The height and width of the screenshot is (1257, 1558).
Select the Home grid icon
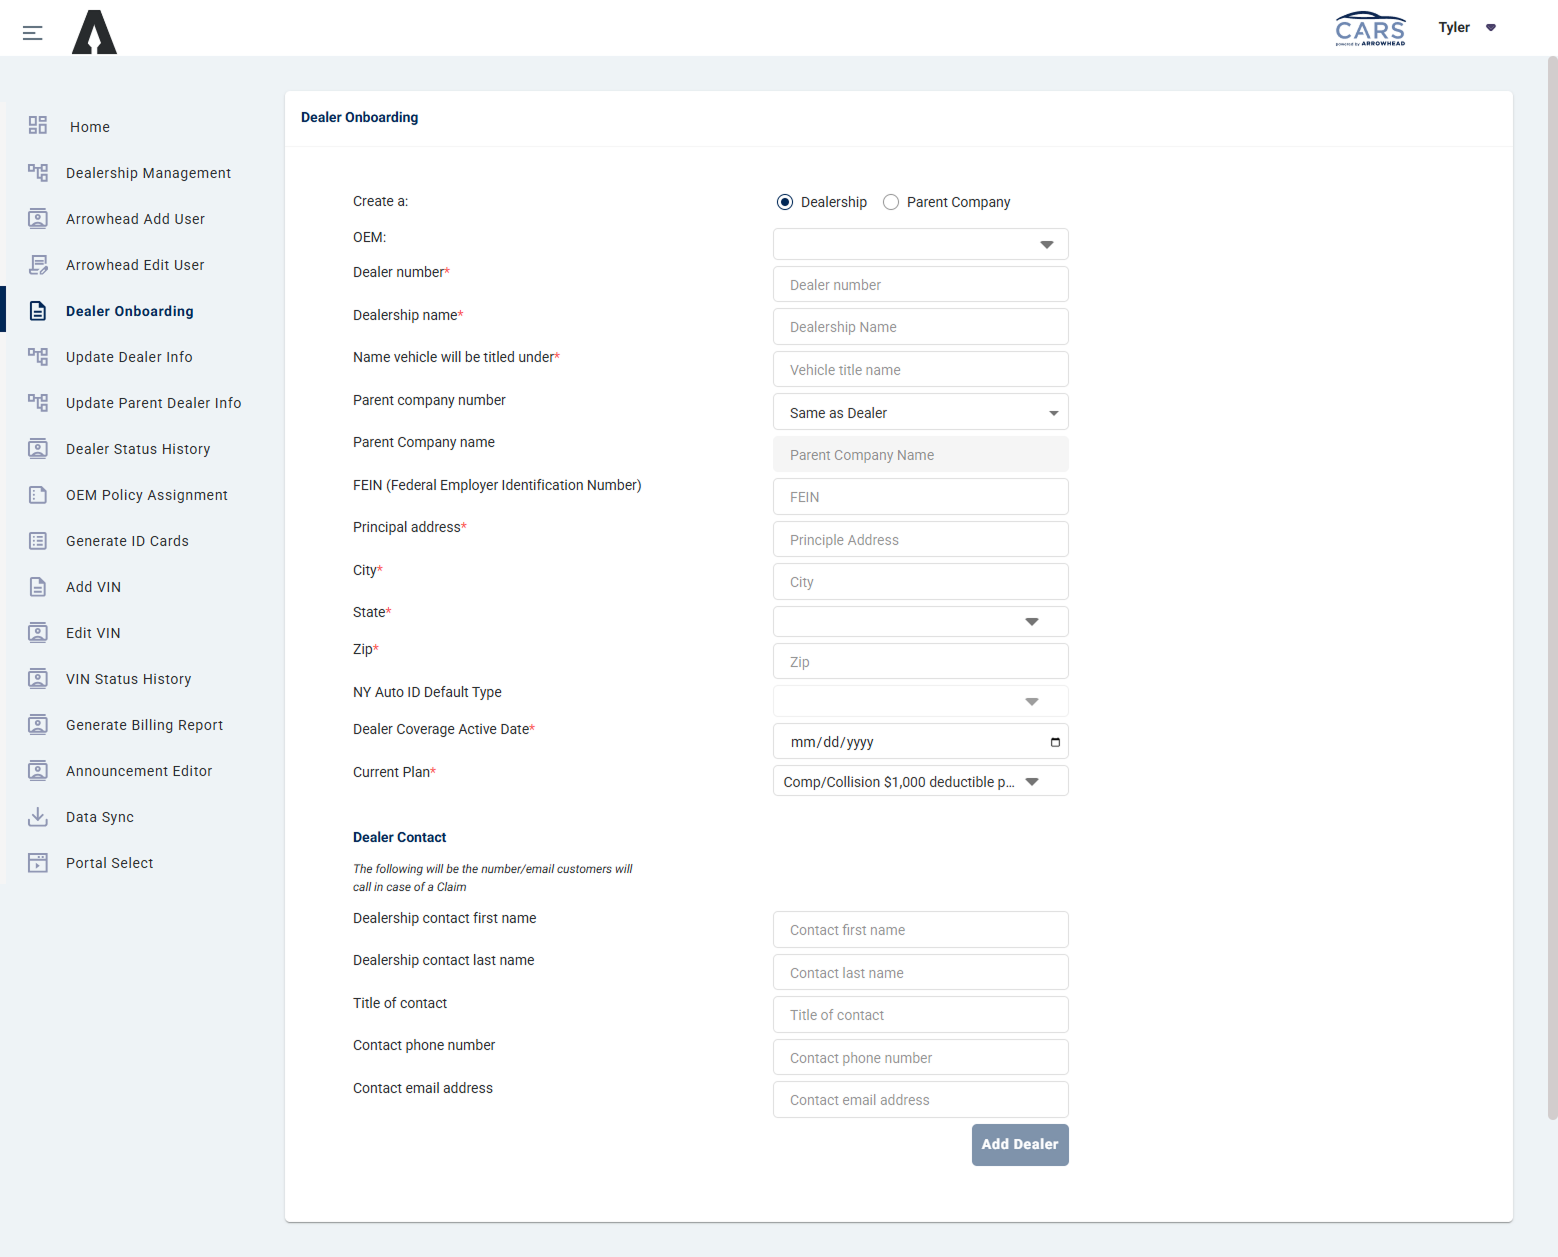pyautogui.click(x=37, y=126)
